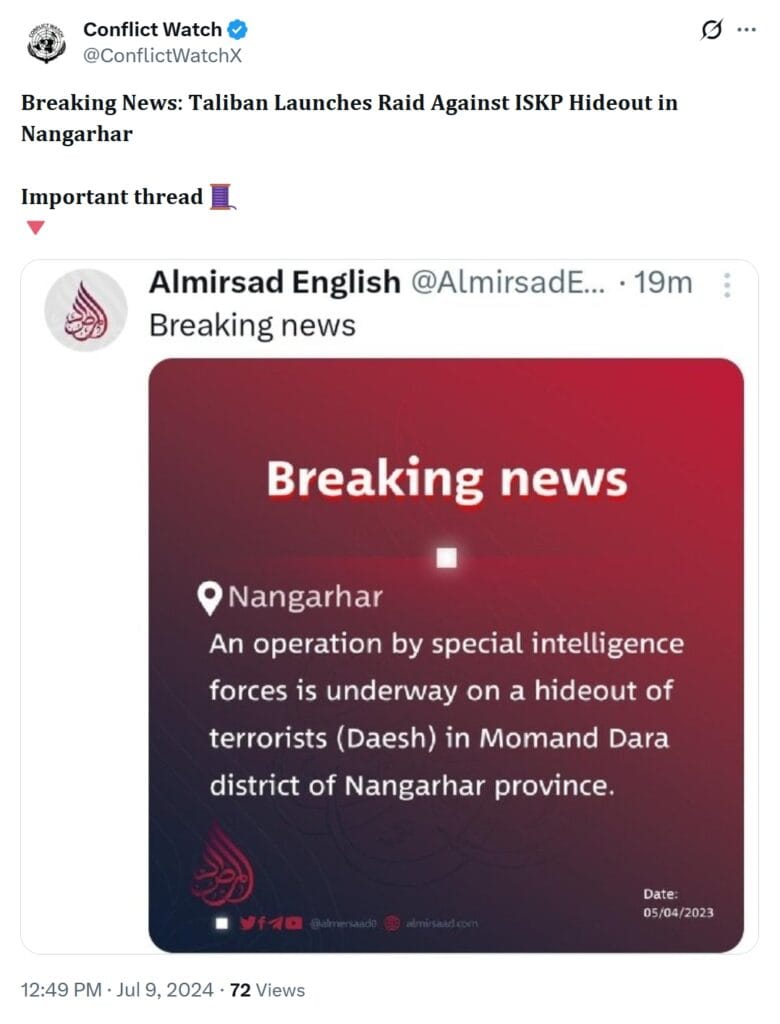The image size is (780, 1024).
Task: Click the 19m timestamp in quoted post
Action: click(x=663, y=283)
